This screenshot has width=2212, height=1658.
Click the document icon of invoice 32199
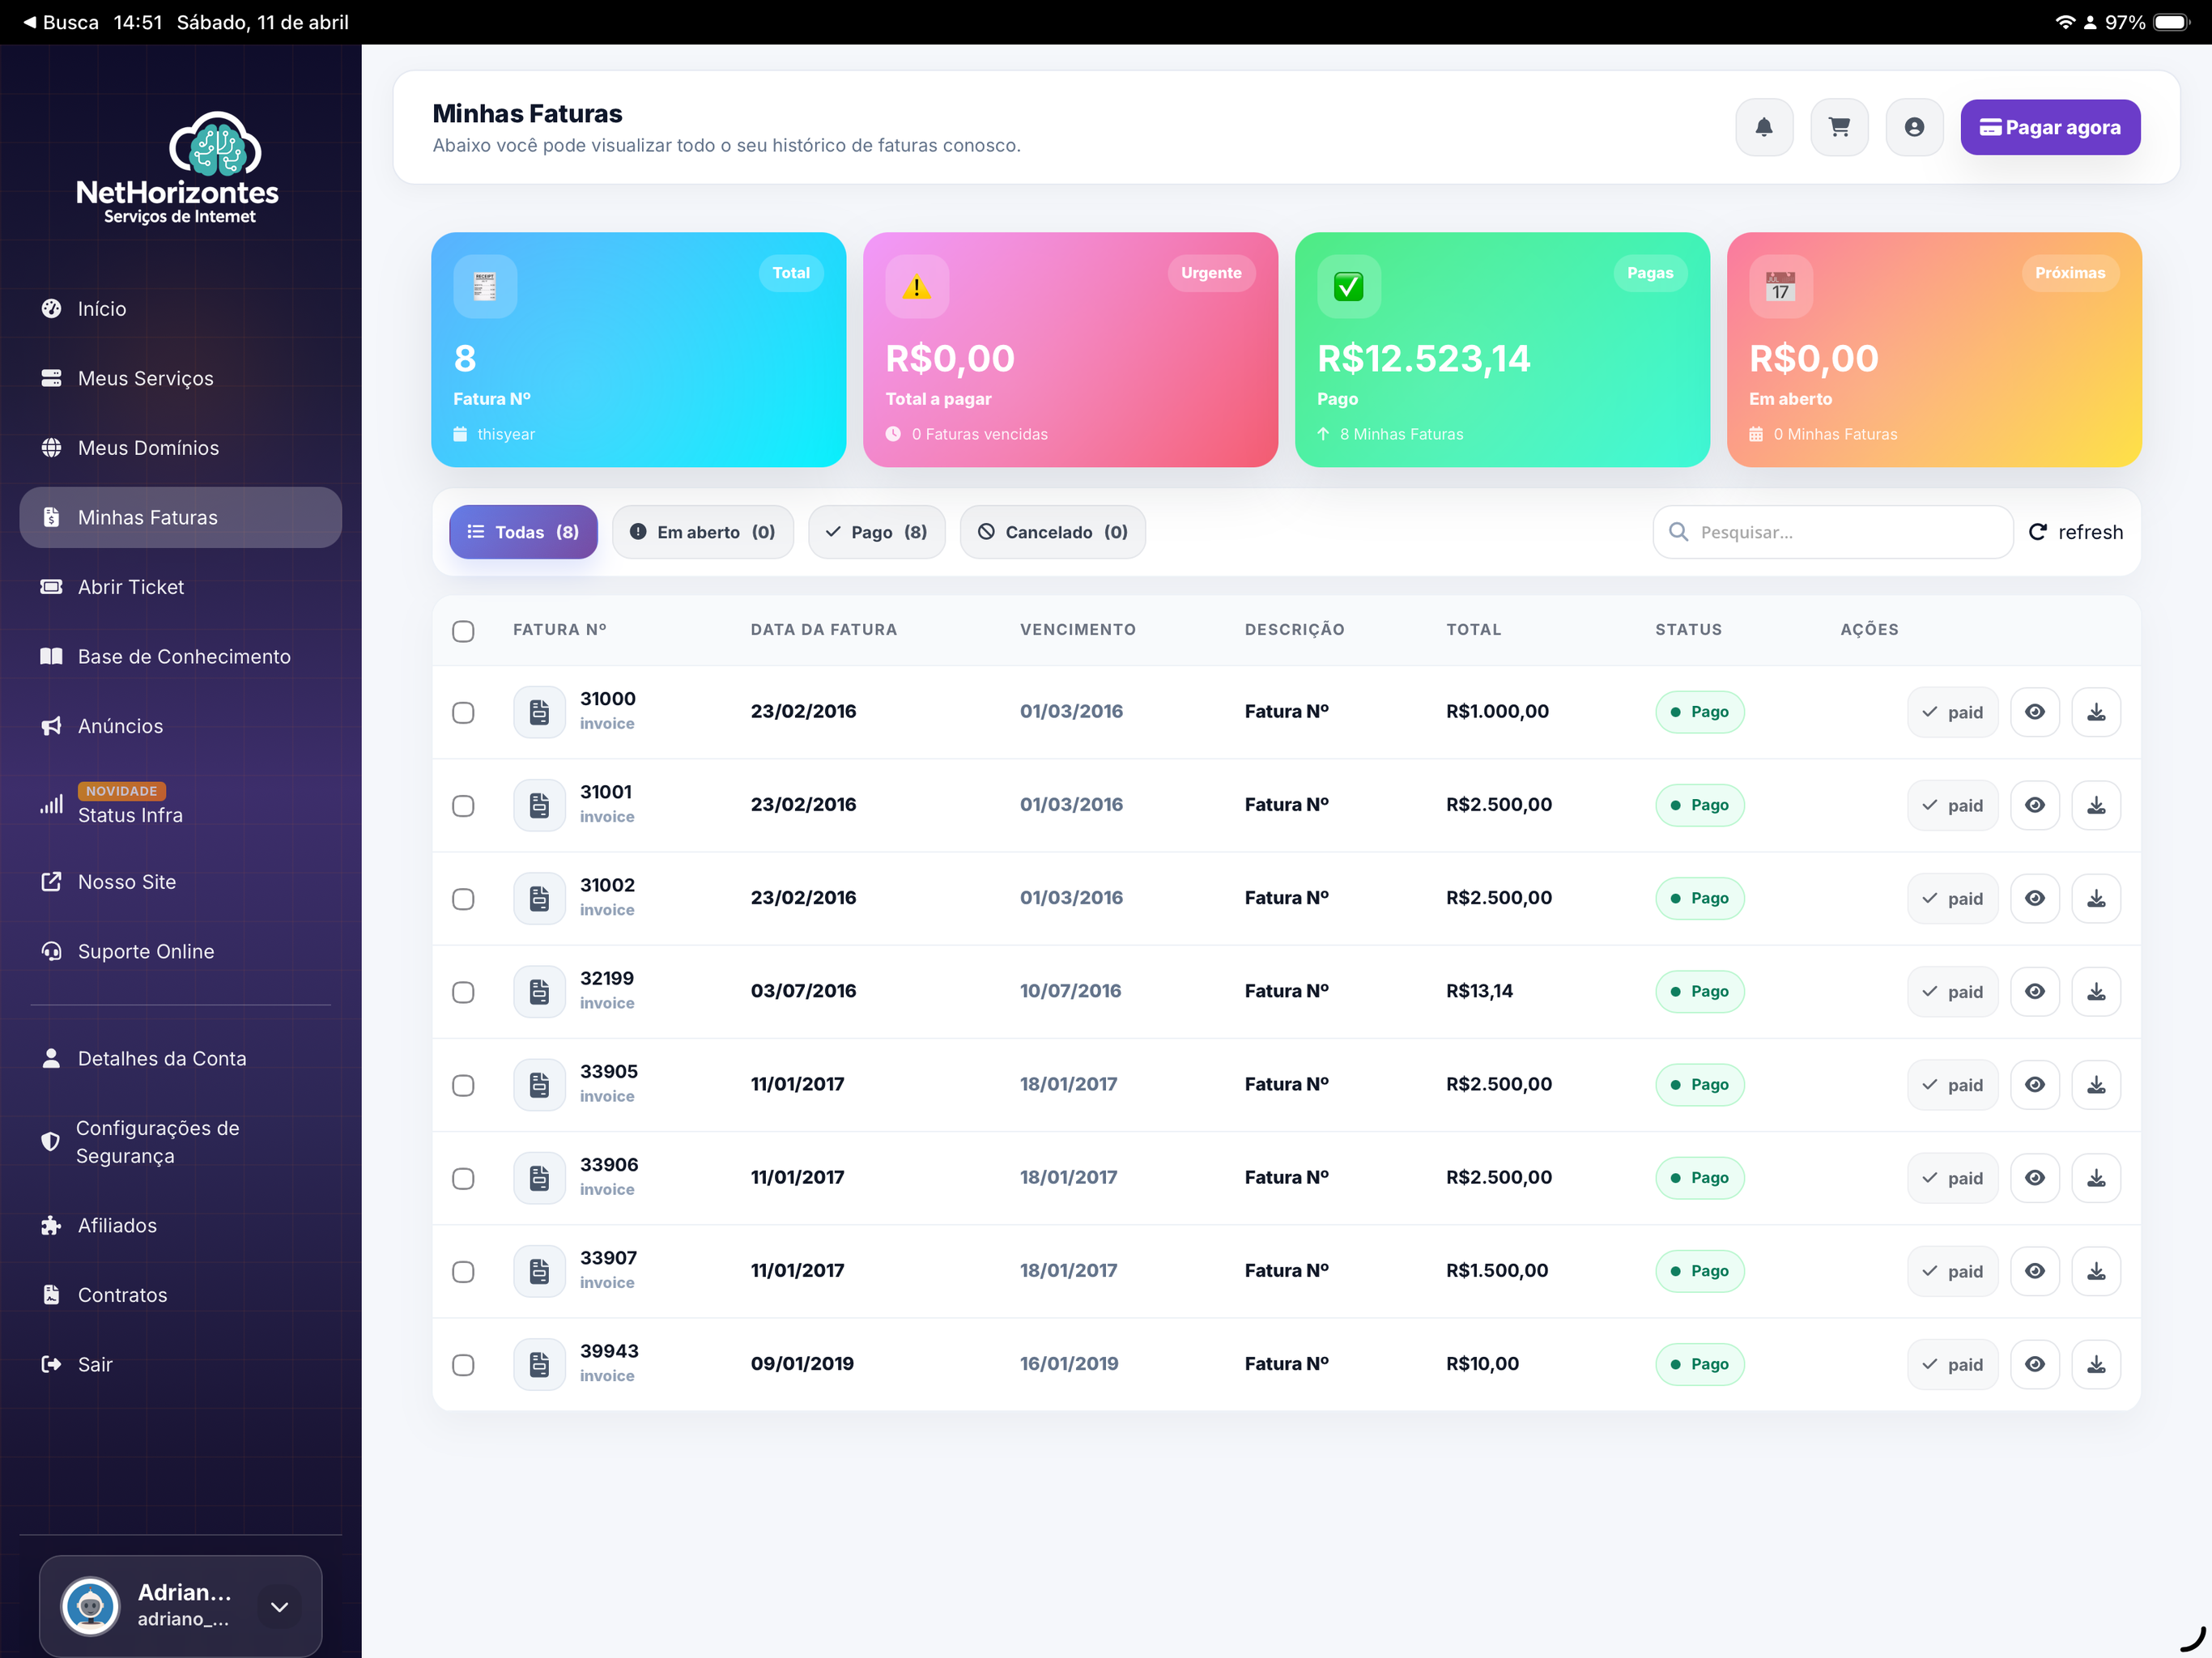click(539, 991)
